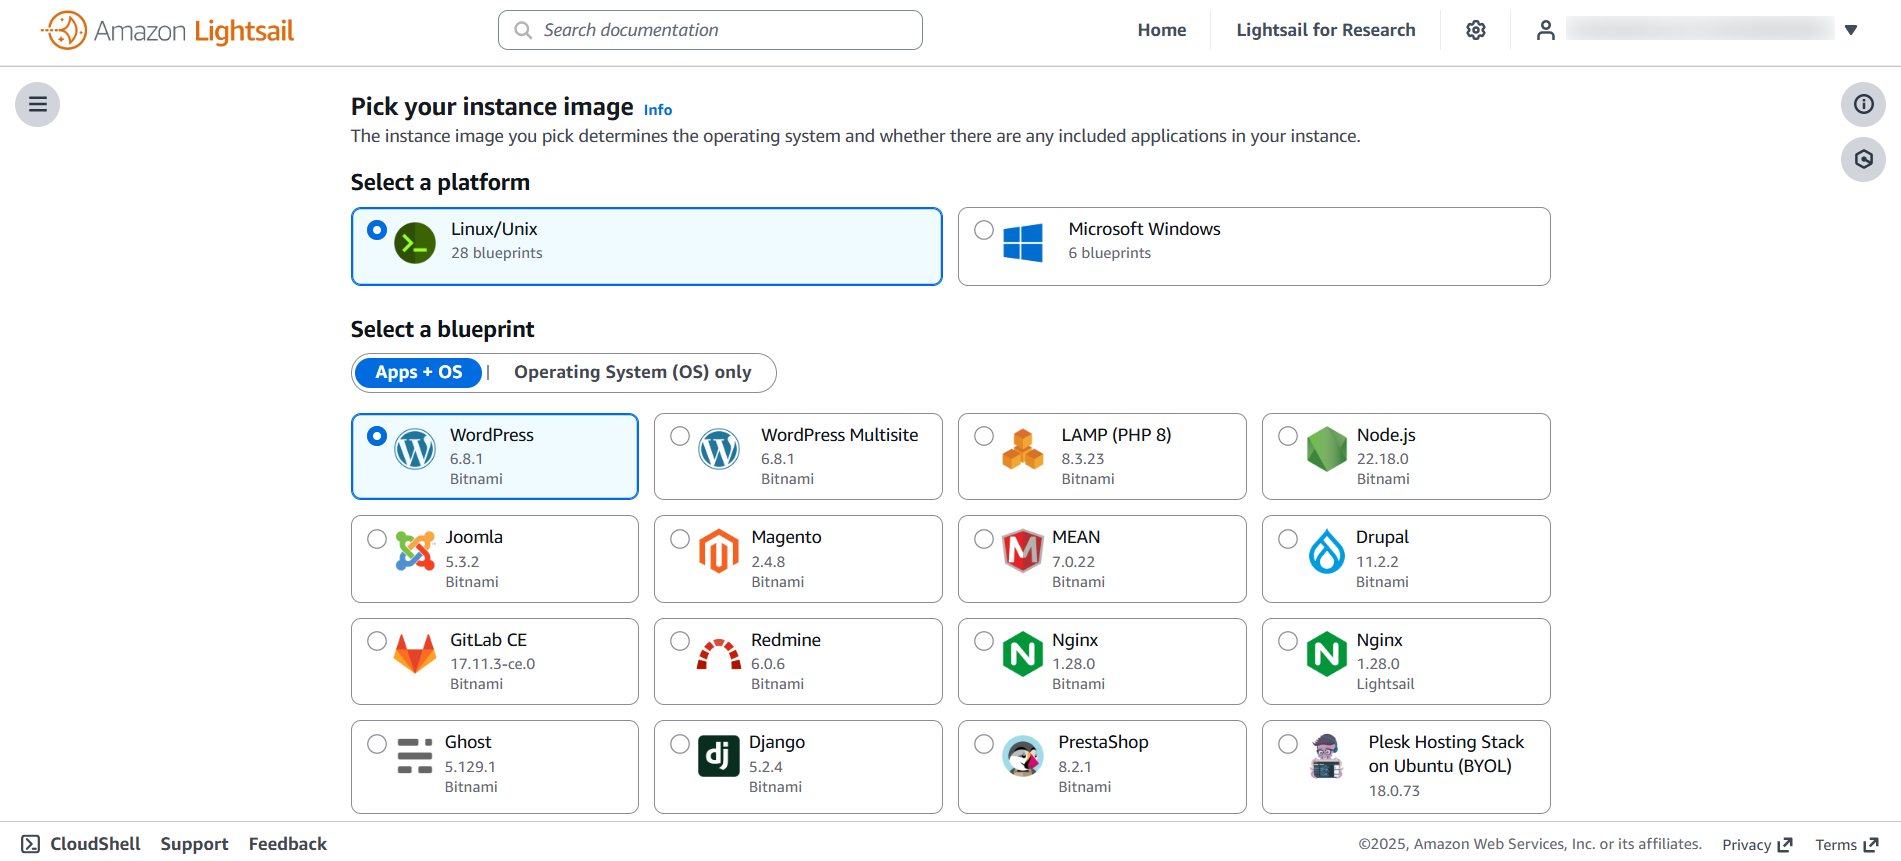Switch to Apps + OS tab
This screenshot has width=1901, height=861.
tap(419, 372)
